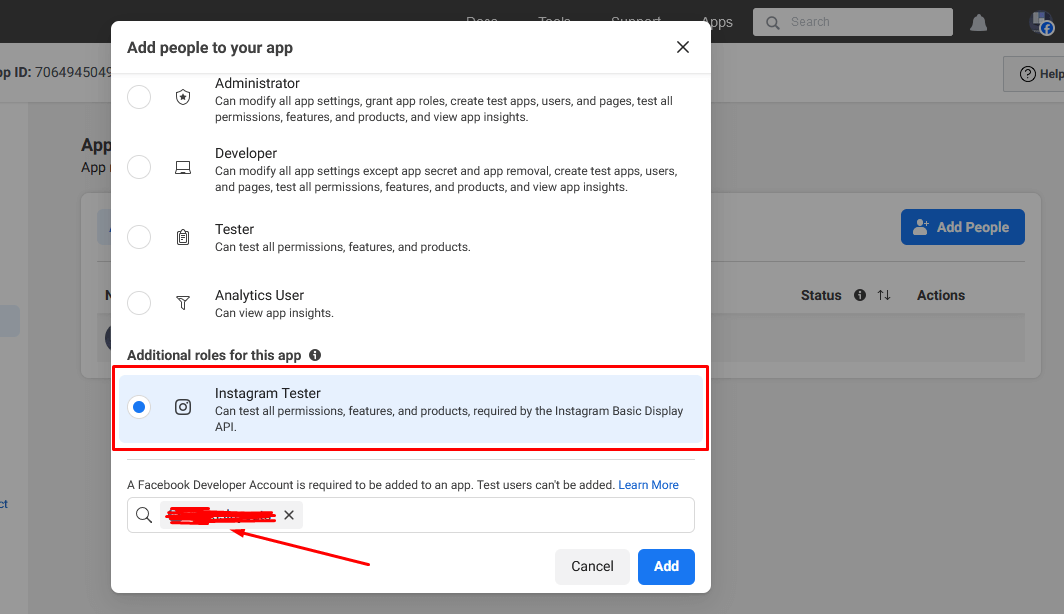Open notifications bell in top bar

click(978, 22)
